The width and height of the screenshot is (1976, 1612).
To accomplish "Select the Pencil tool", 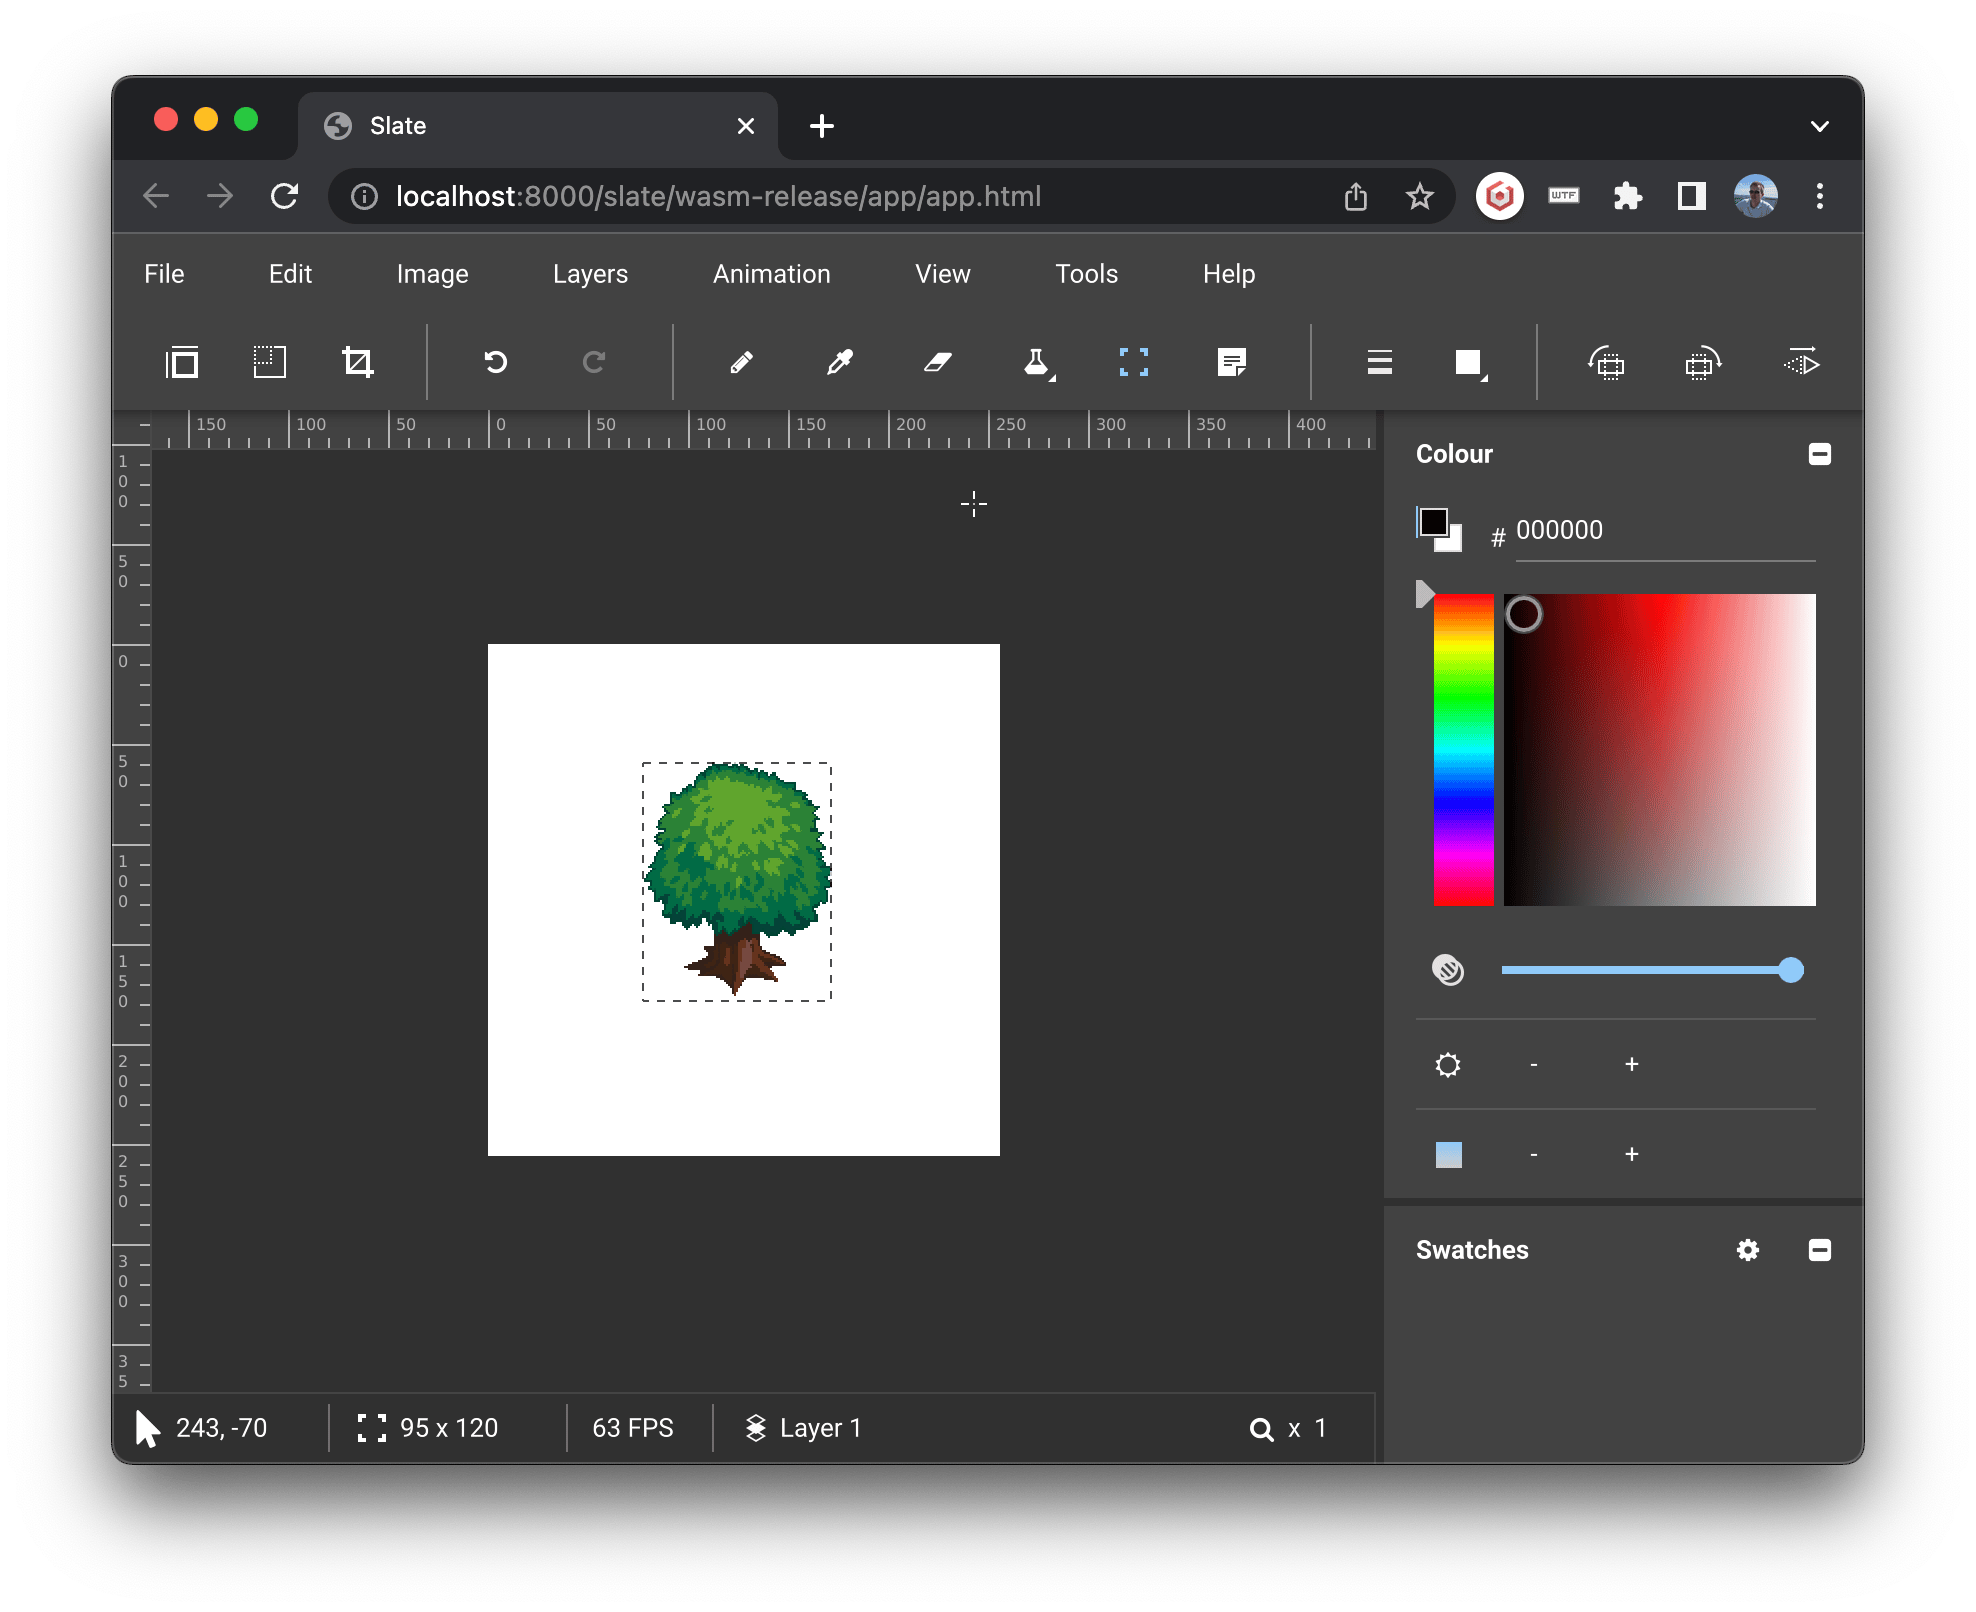I will pyautogui.click(x=742, y=362).
